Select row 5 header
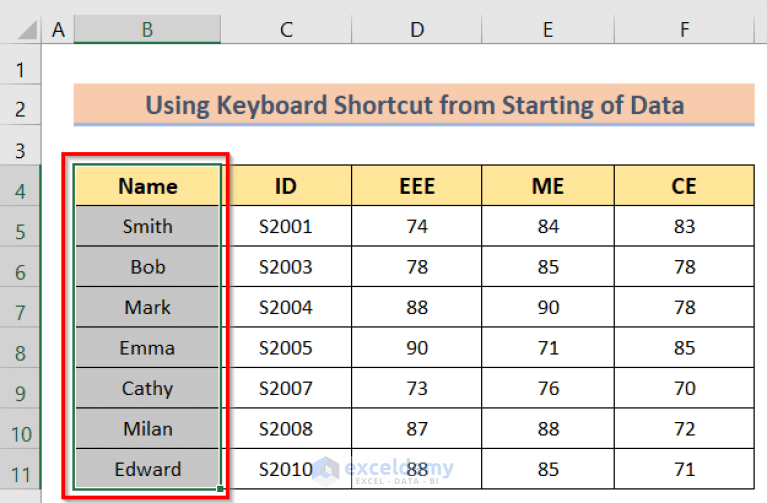This screenshot has width=767, height=503. (20, 226)
